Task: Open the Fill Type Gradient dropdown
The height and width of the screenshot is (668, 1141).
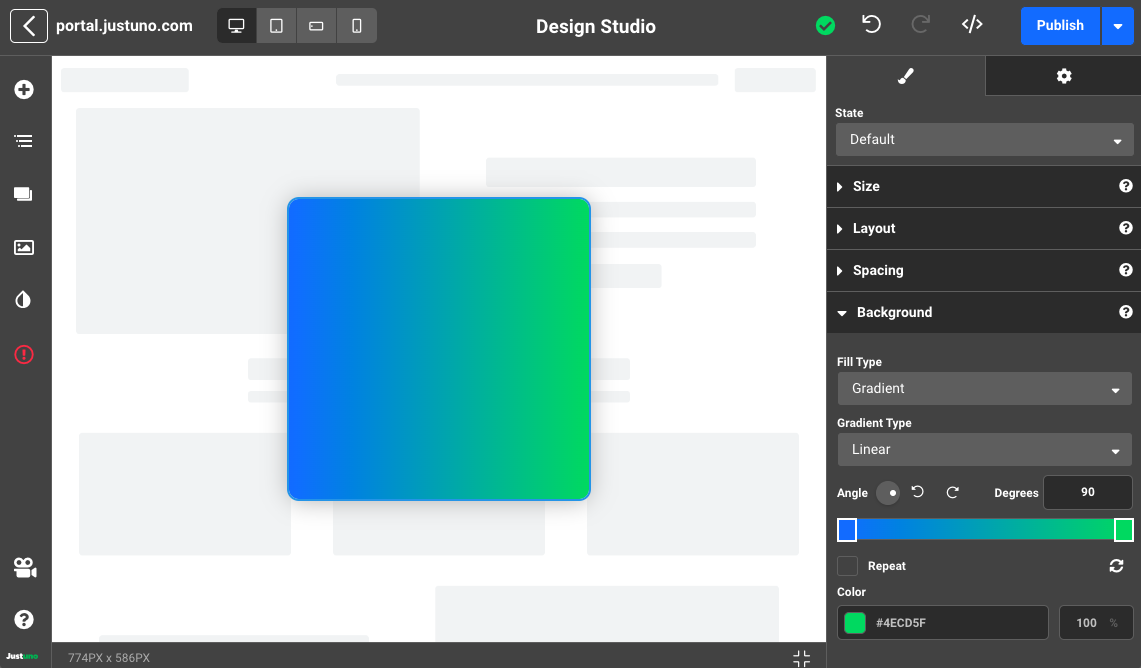Action: pos(984,388)
